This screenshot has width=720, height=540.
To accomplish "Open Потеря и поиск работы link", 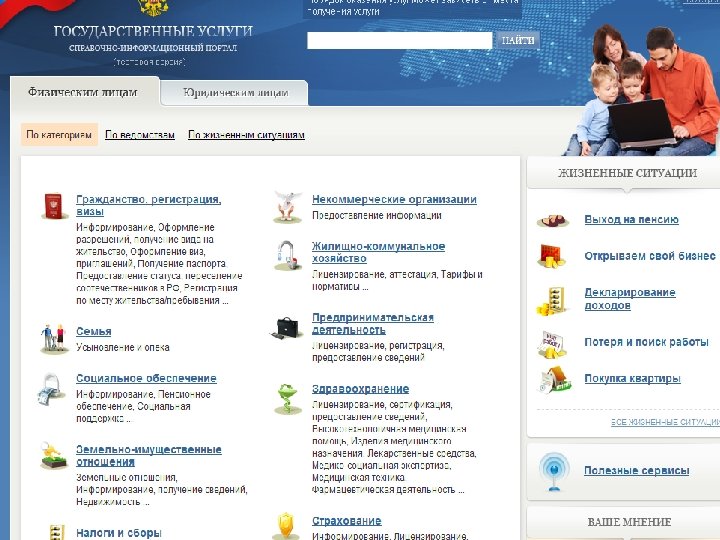I will point(646,342).
